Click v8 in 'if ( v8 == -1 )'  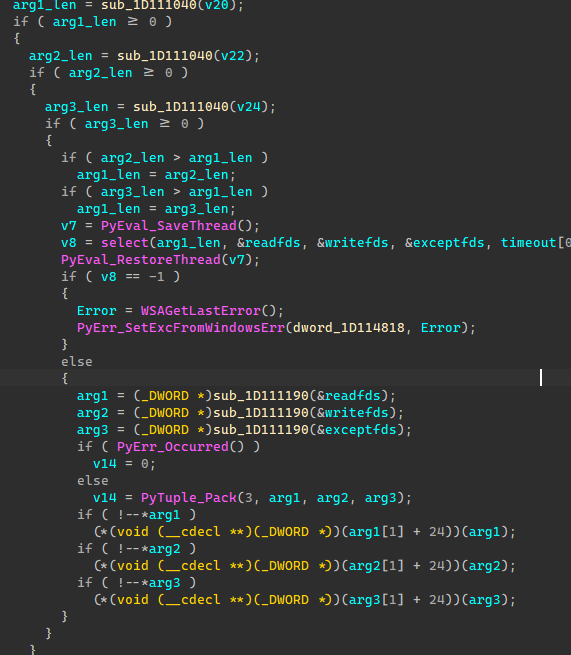pyautogui.click(x=109, y=277)
